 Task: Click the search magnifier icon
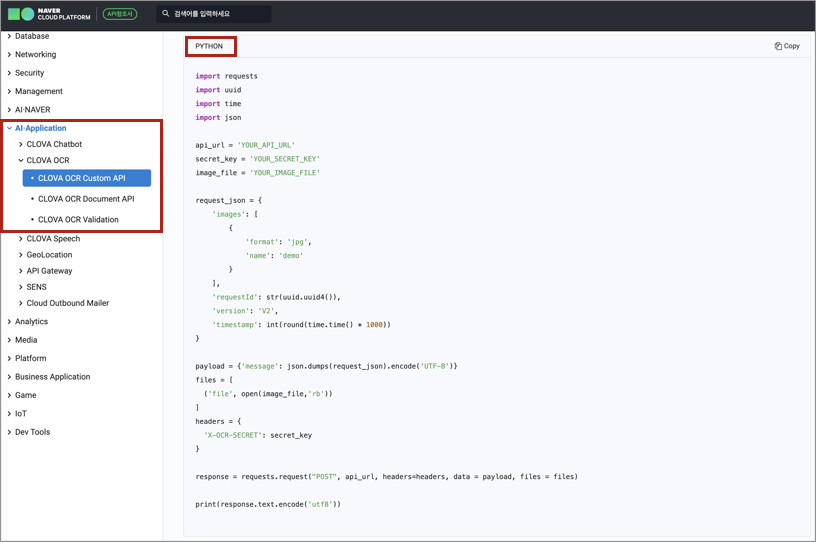[165, 14]
